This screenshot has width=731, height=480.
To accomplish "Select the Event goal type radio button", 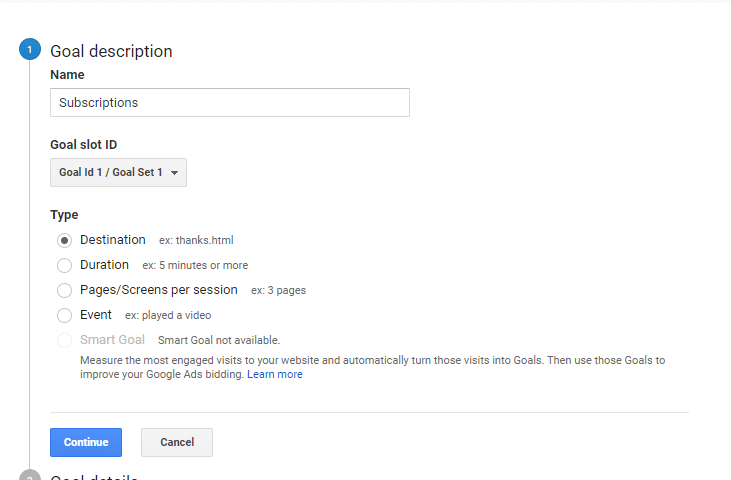I will tap(64, 315).
